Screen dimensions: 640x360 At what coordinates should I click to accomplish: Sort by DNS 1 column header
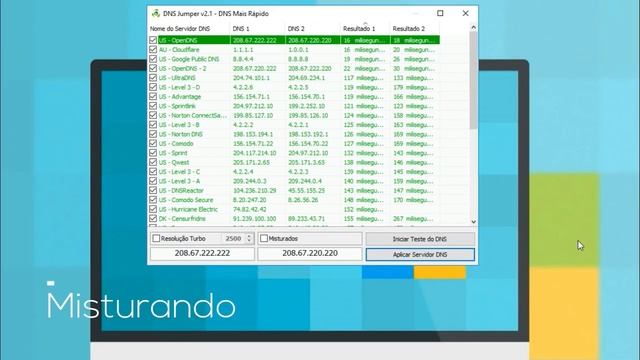click(x=257, y=29)
